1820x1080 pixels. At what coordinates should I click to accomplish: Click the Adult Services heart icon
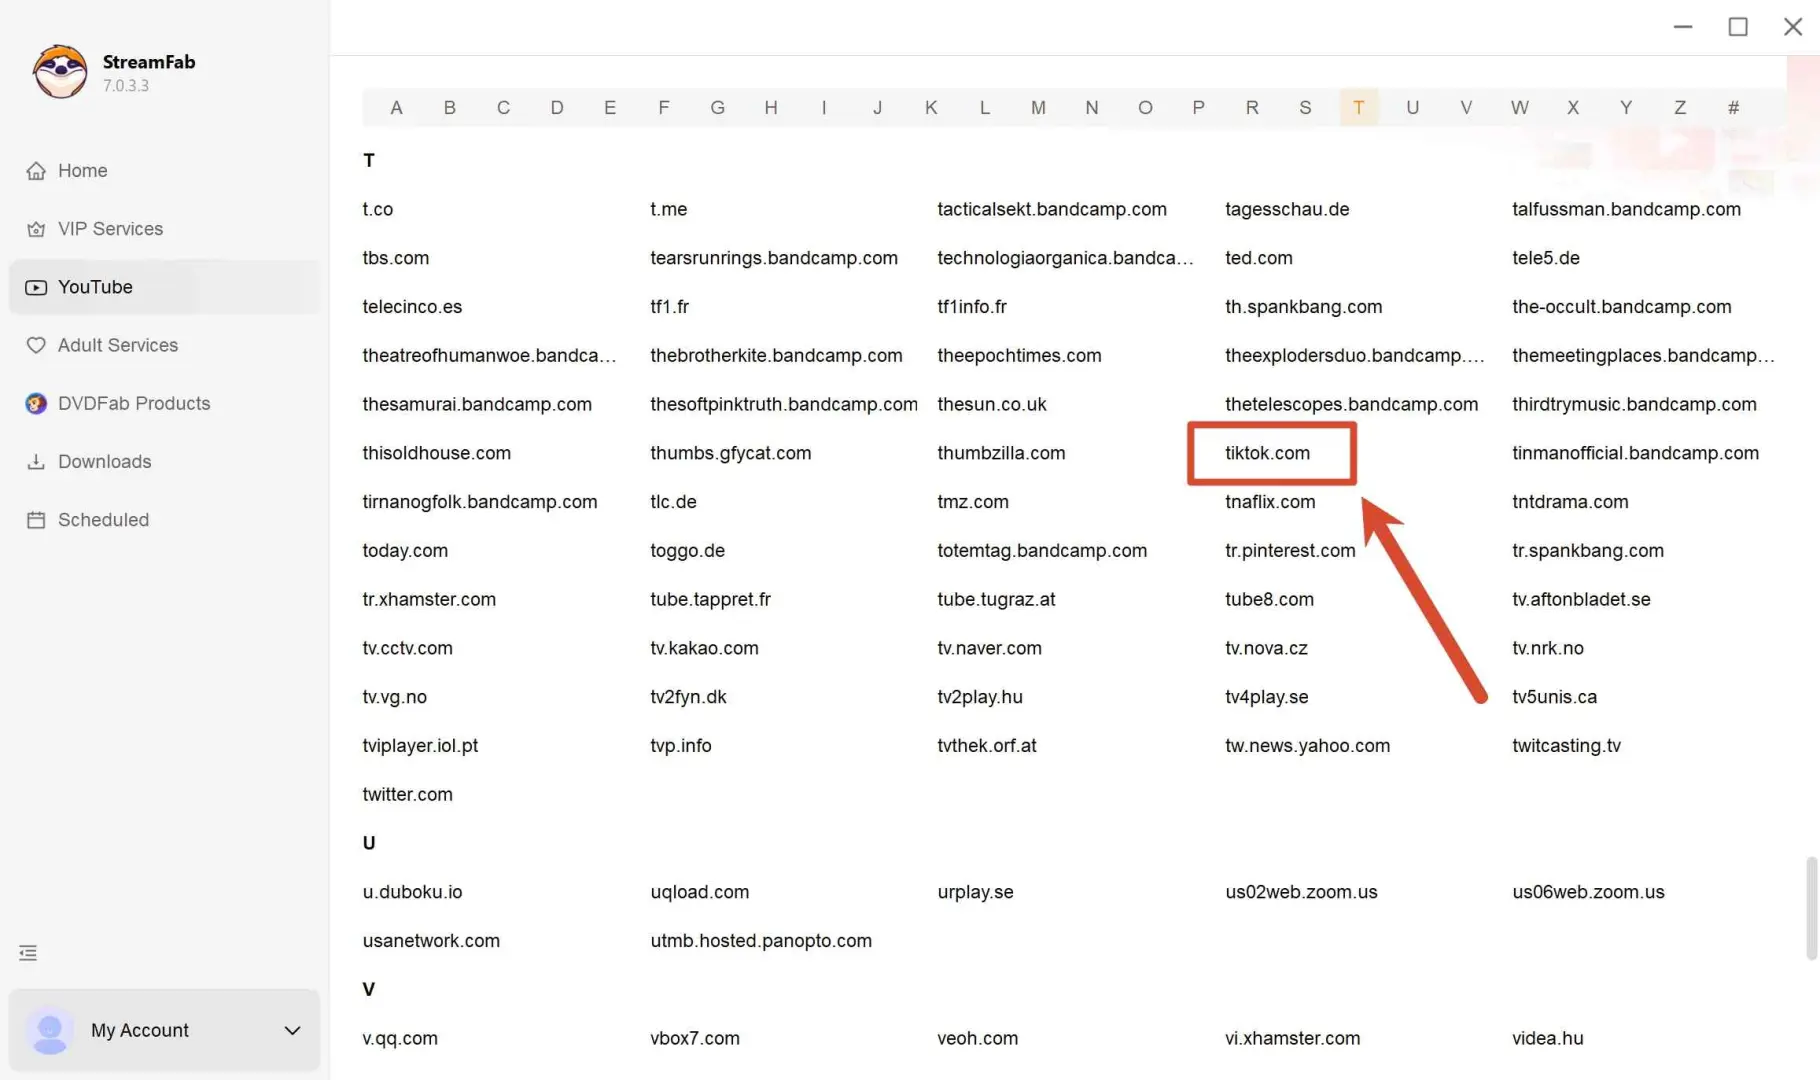pos(36,345)
